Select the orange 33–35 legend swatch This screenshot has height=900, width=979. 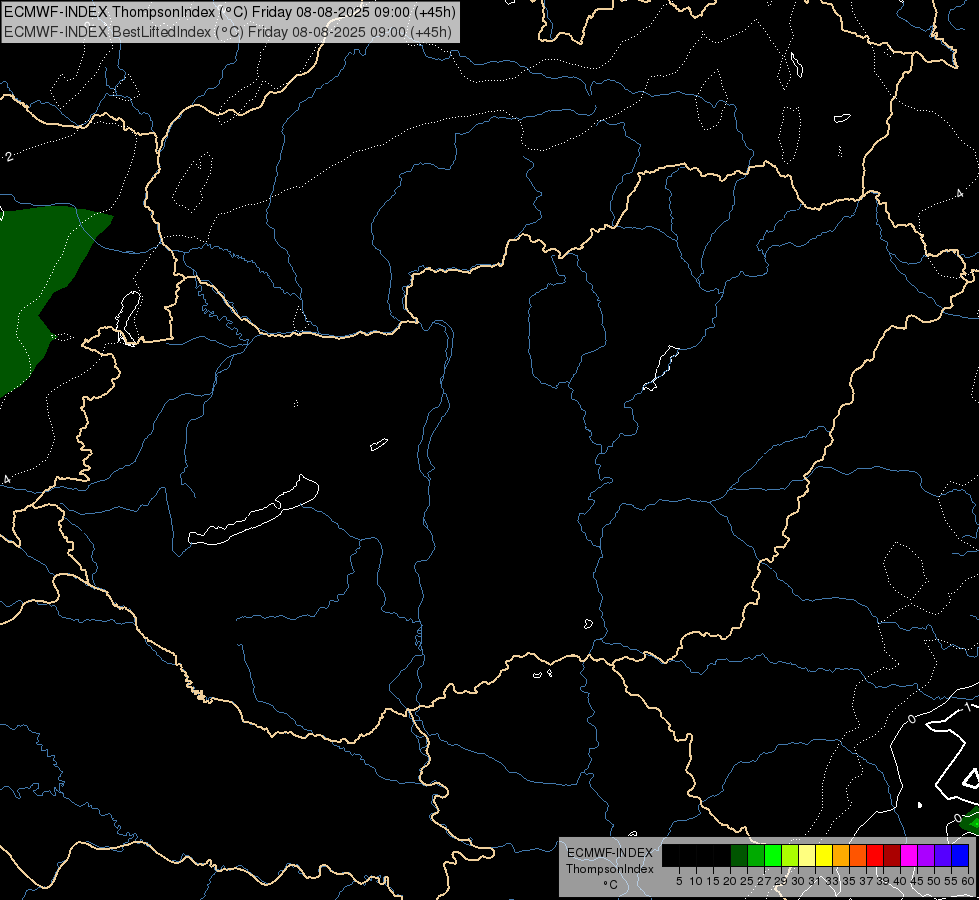pos(841,856)
